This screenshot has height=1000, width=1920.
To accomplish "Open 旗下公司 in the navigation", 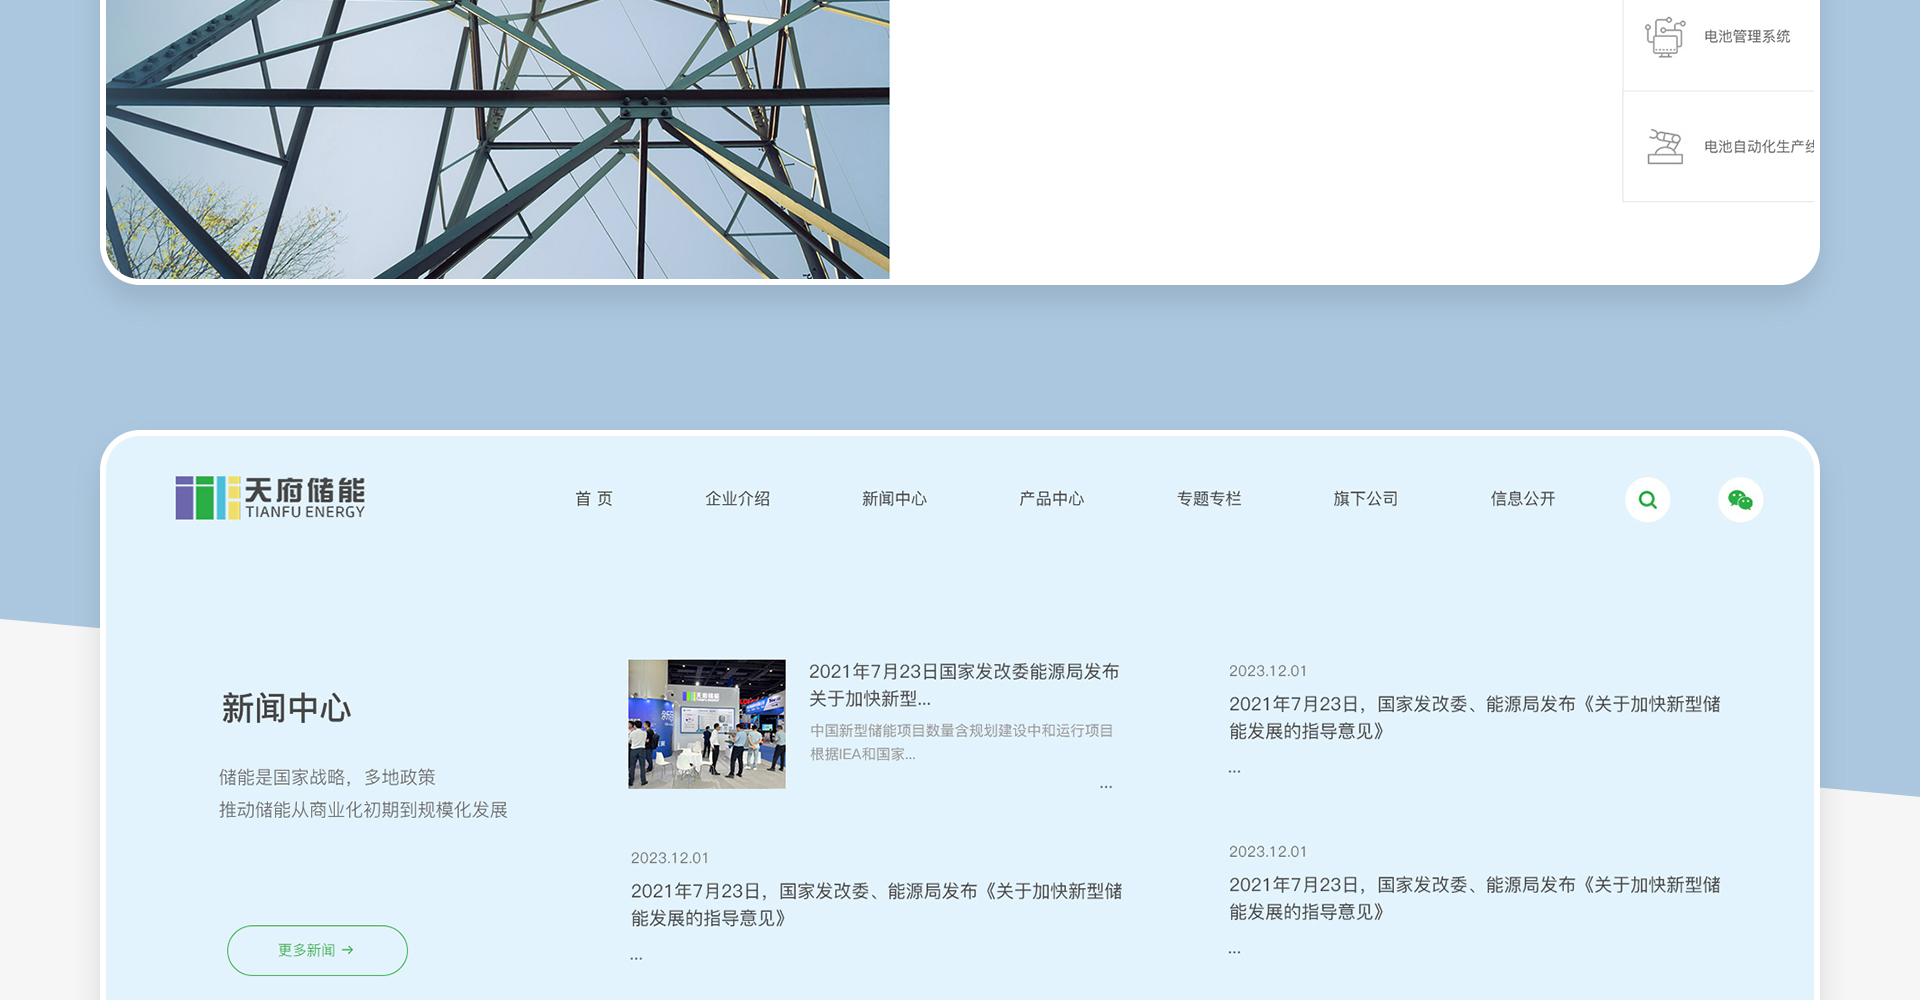I will [x=1365, y=499].
